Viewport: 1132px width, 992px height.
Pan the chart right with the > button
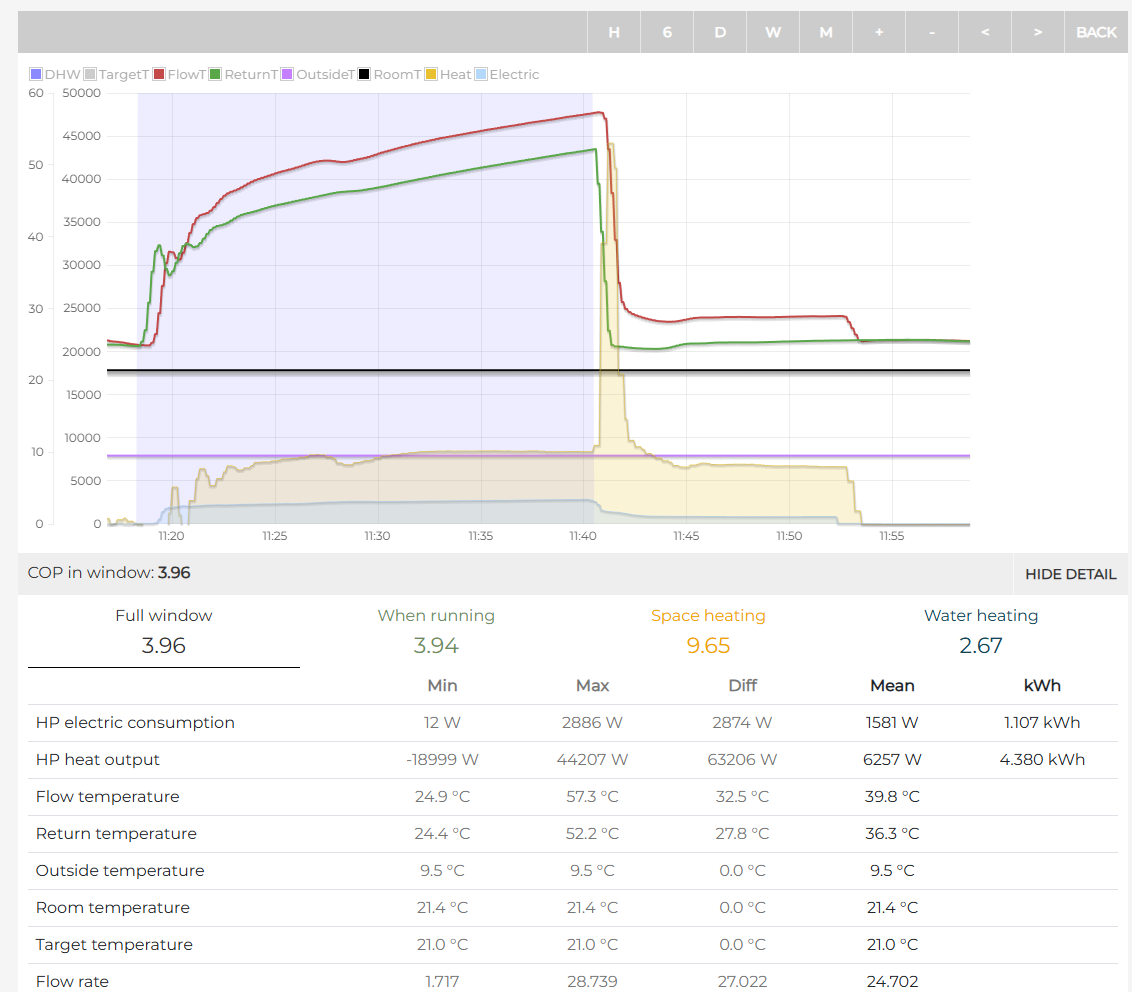1038,32
